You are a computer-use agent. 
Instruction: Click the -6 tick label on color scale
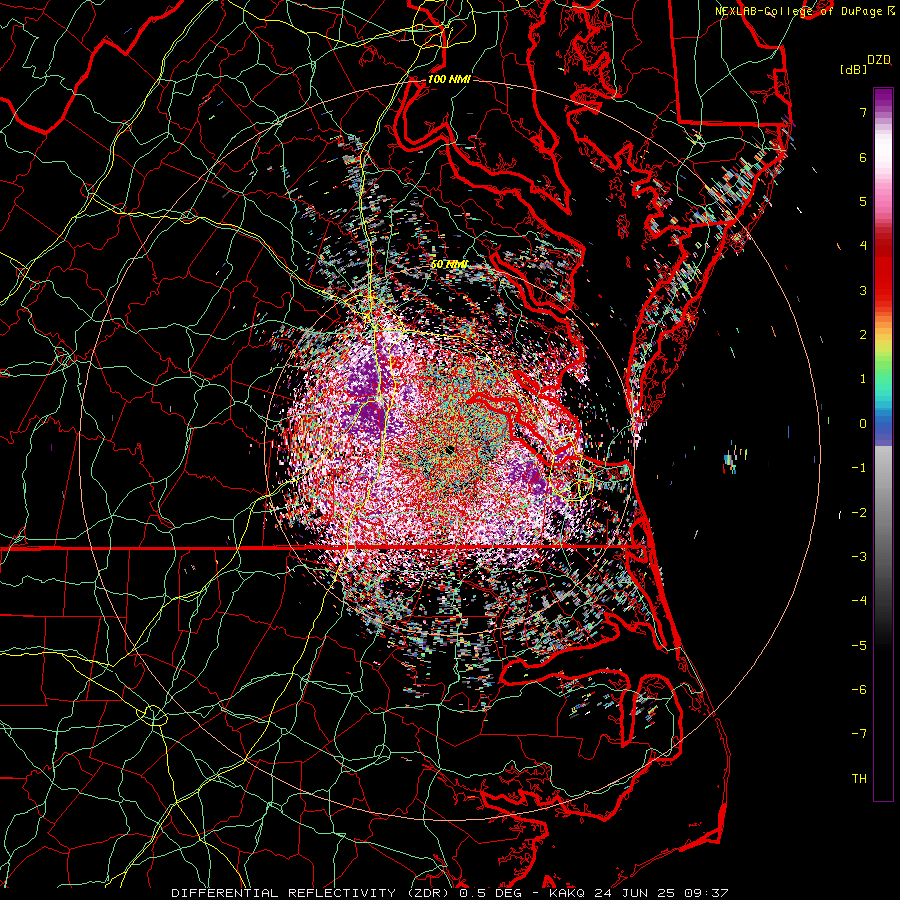(859, 690)
